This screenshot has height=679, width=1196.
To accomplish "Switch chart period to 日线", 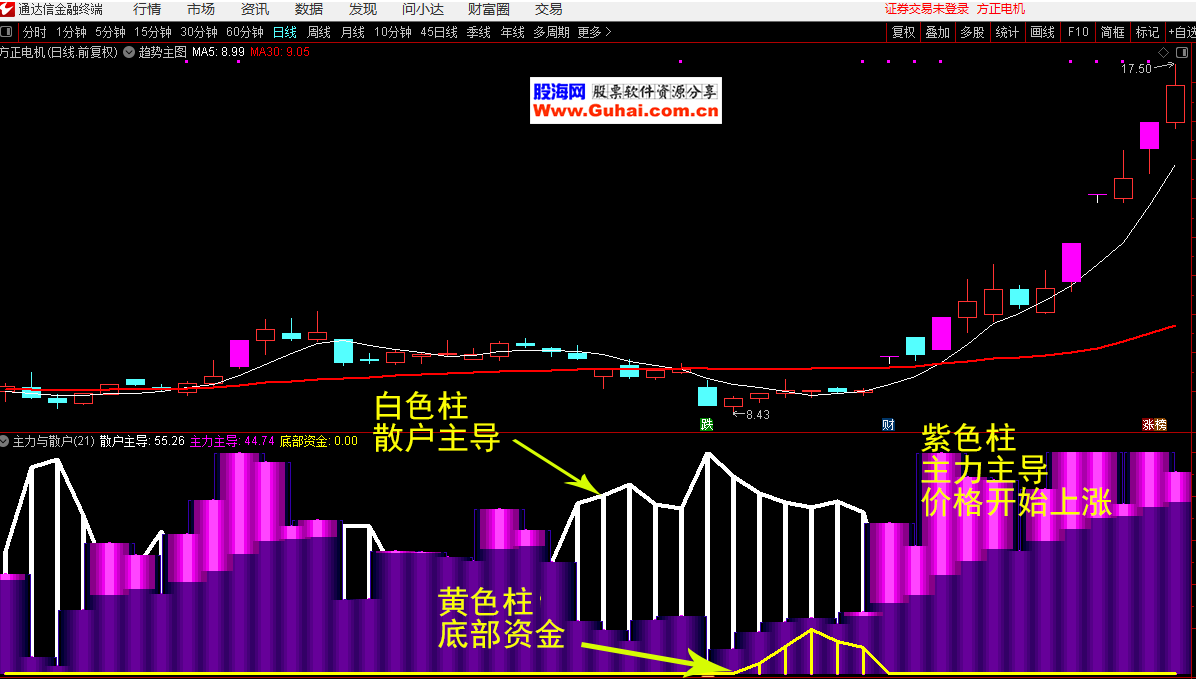I will (285, 32).
